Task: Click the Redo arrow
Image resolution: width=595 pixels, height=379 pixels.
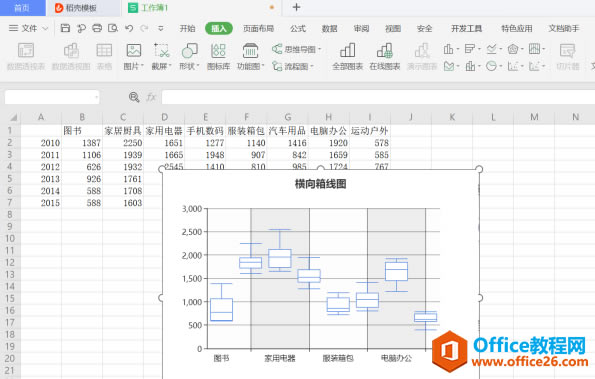Action: pyautogui.click(x=144, y=28)
